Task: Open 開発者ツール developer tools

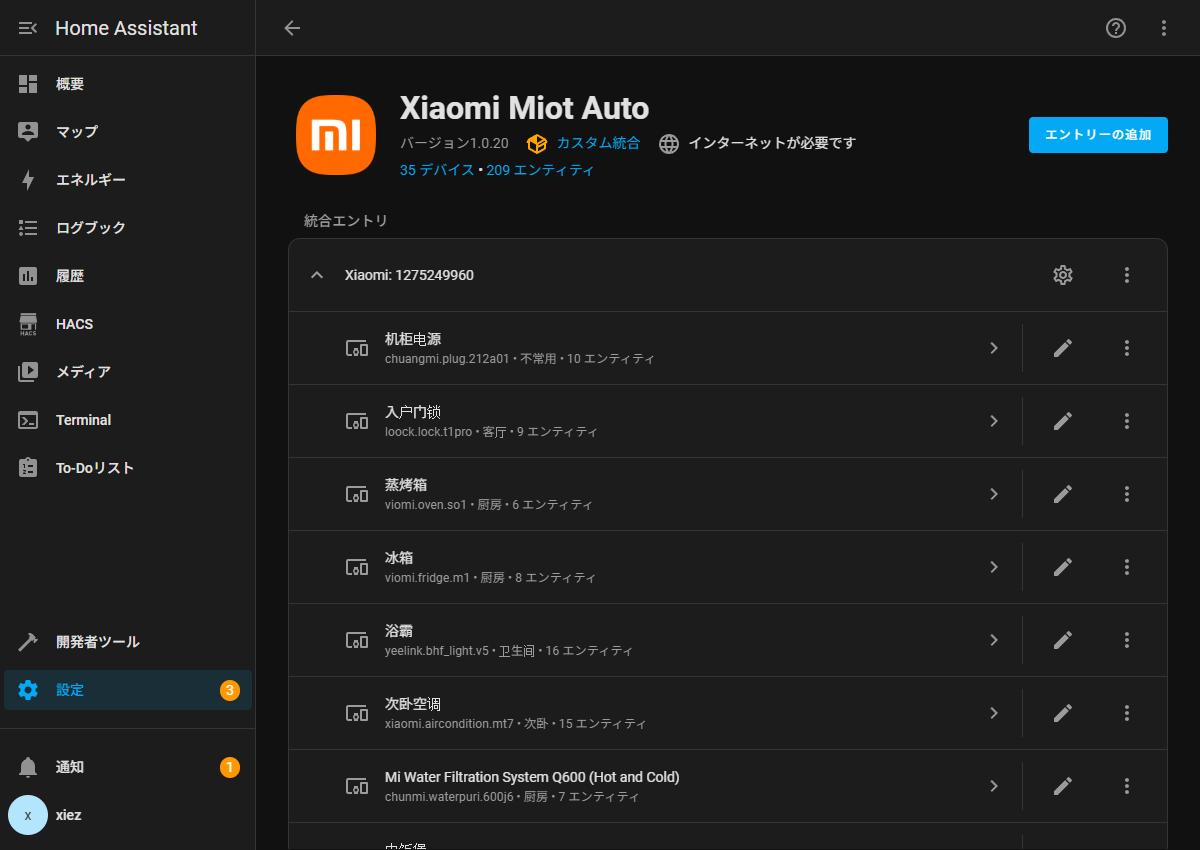Action: (x=128, y=642)
